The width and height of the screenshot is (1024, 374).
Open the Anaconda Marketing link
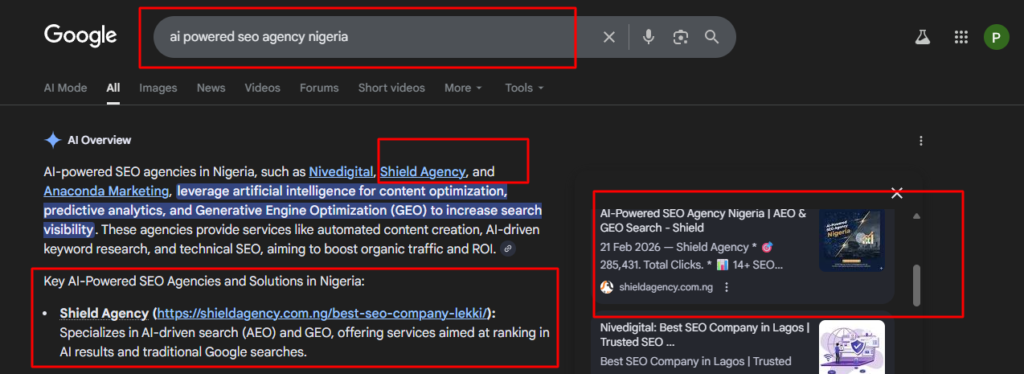tap(106, 191)
